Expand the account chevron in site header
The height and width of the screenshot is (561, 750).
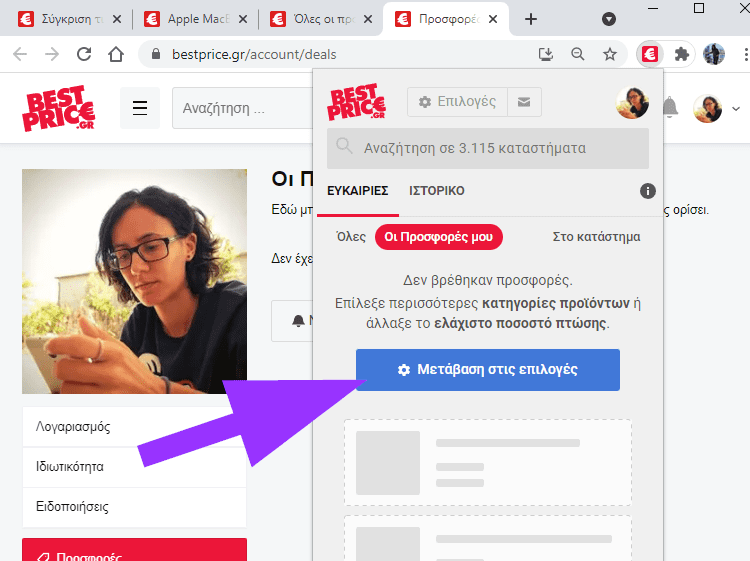pos(736,109)
